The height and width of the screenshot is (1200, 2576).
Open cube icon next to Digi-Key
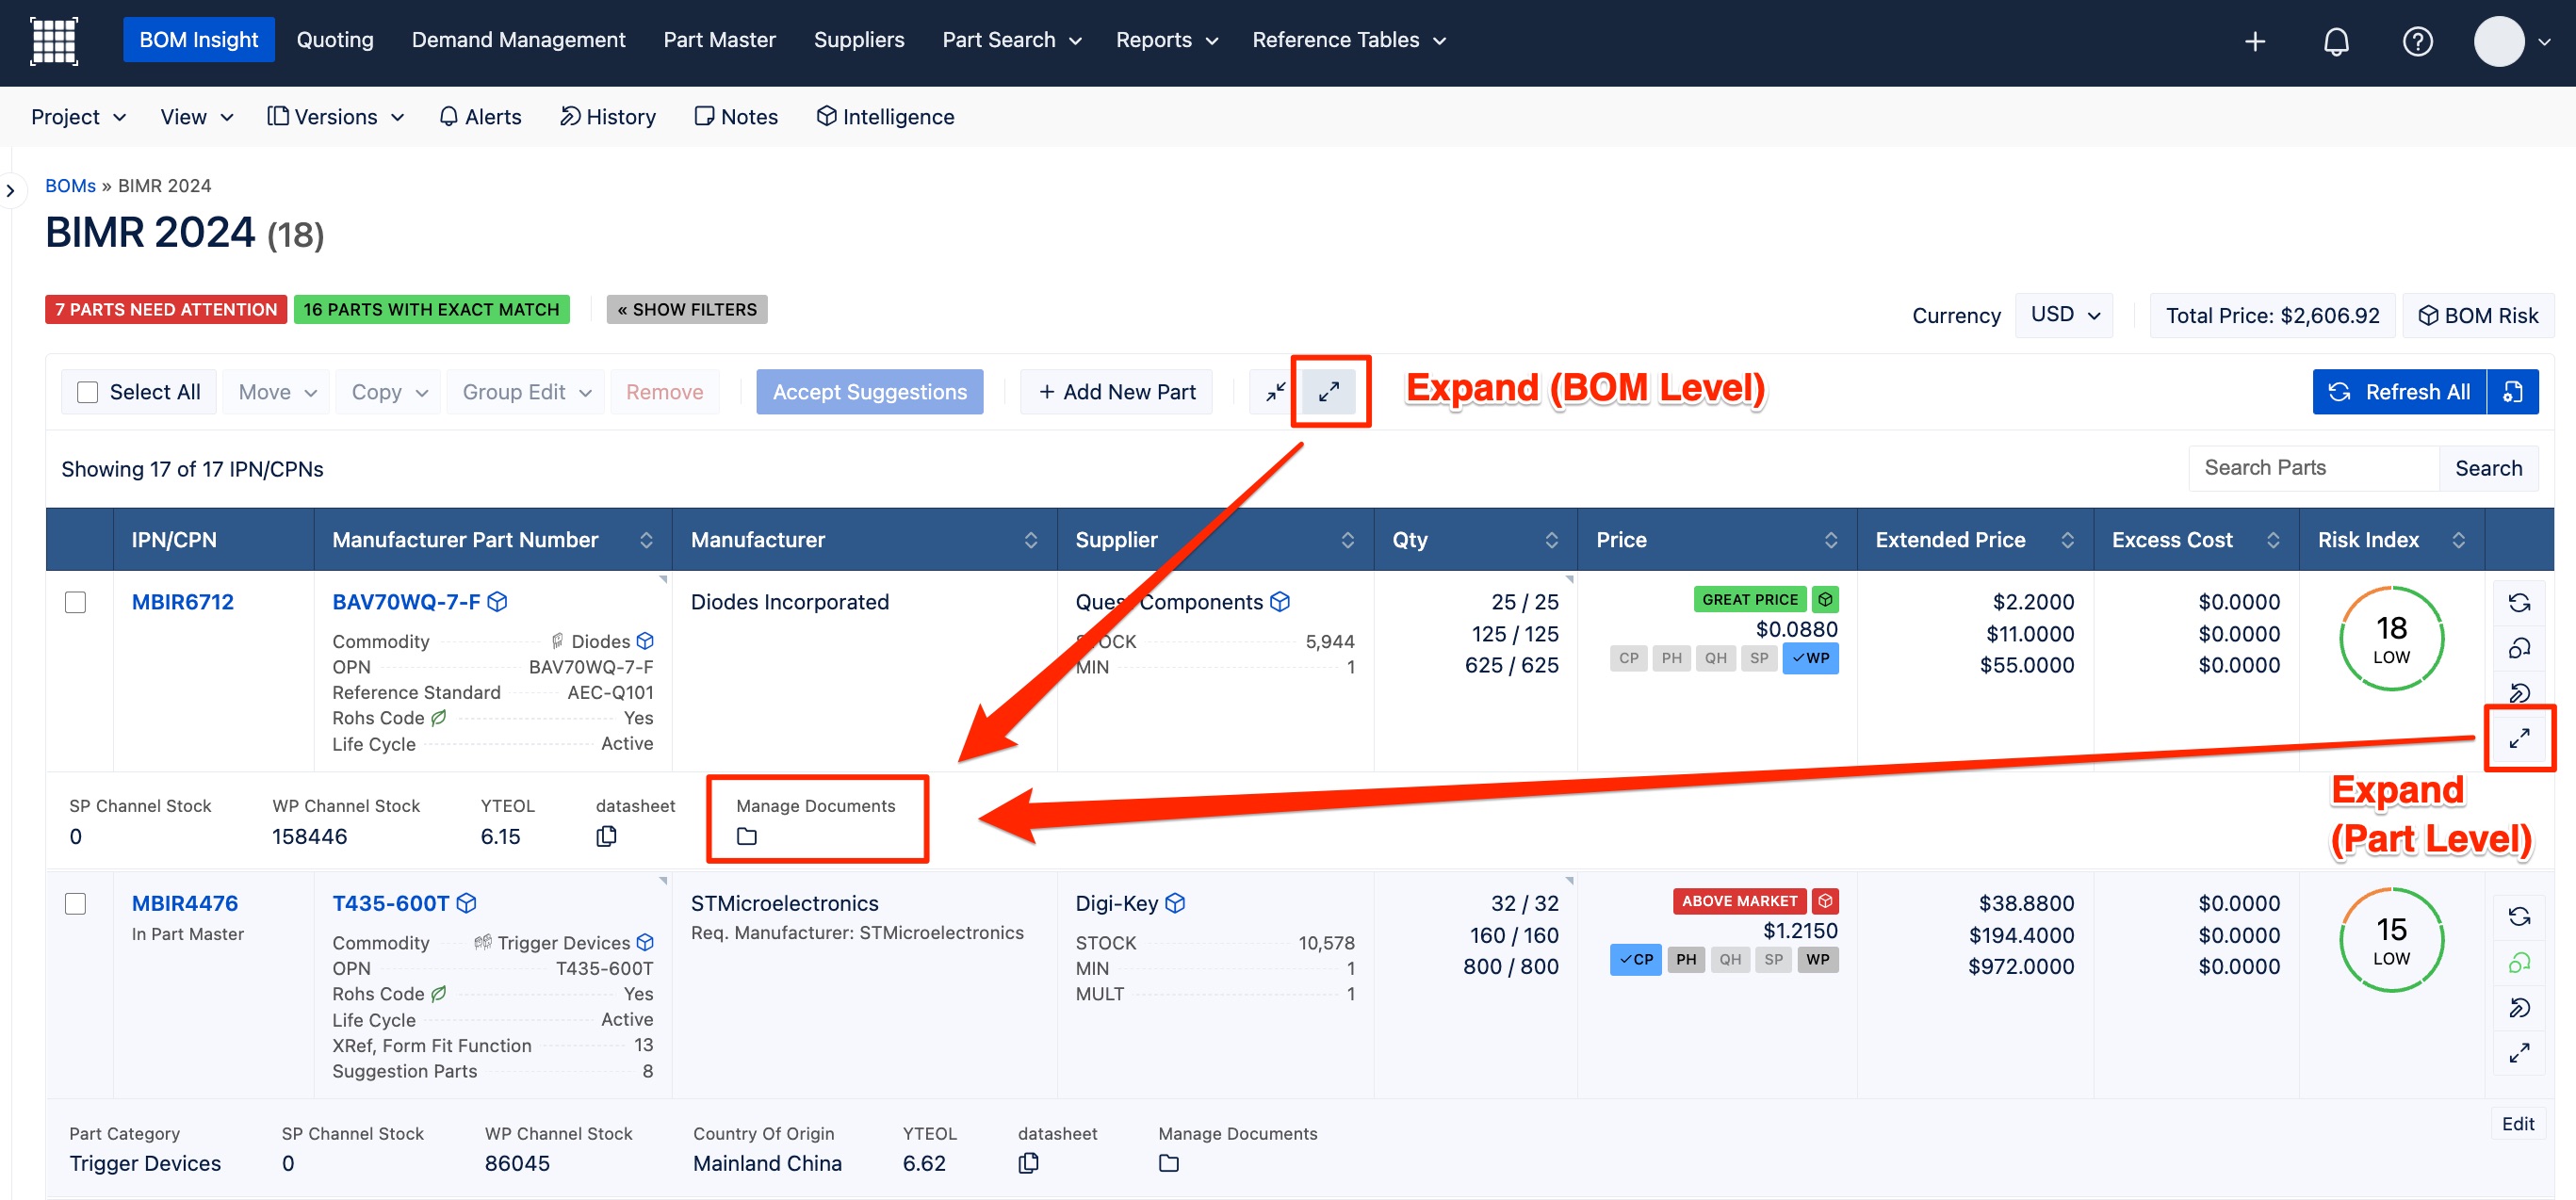pos(1175,903)
